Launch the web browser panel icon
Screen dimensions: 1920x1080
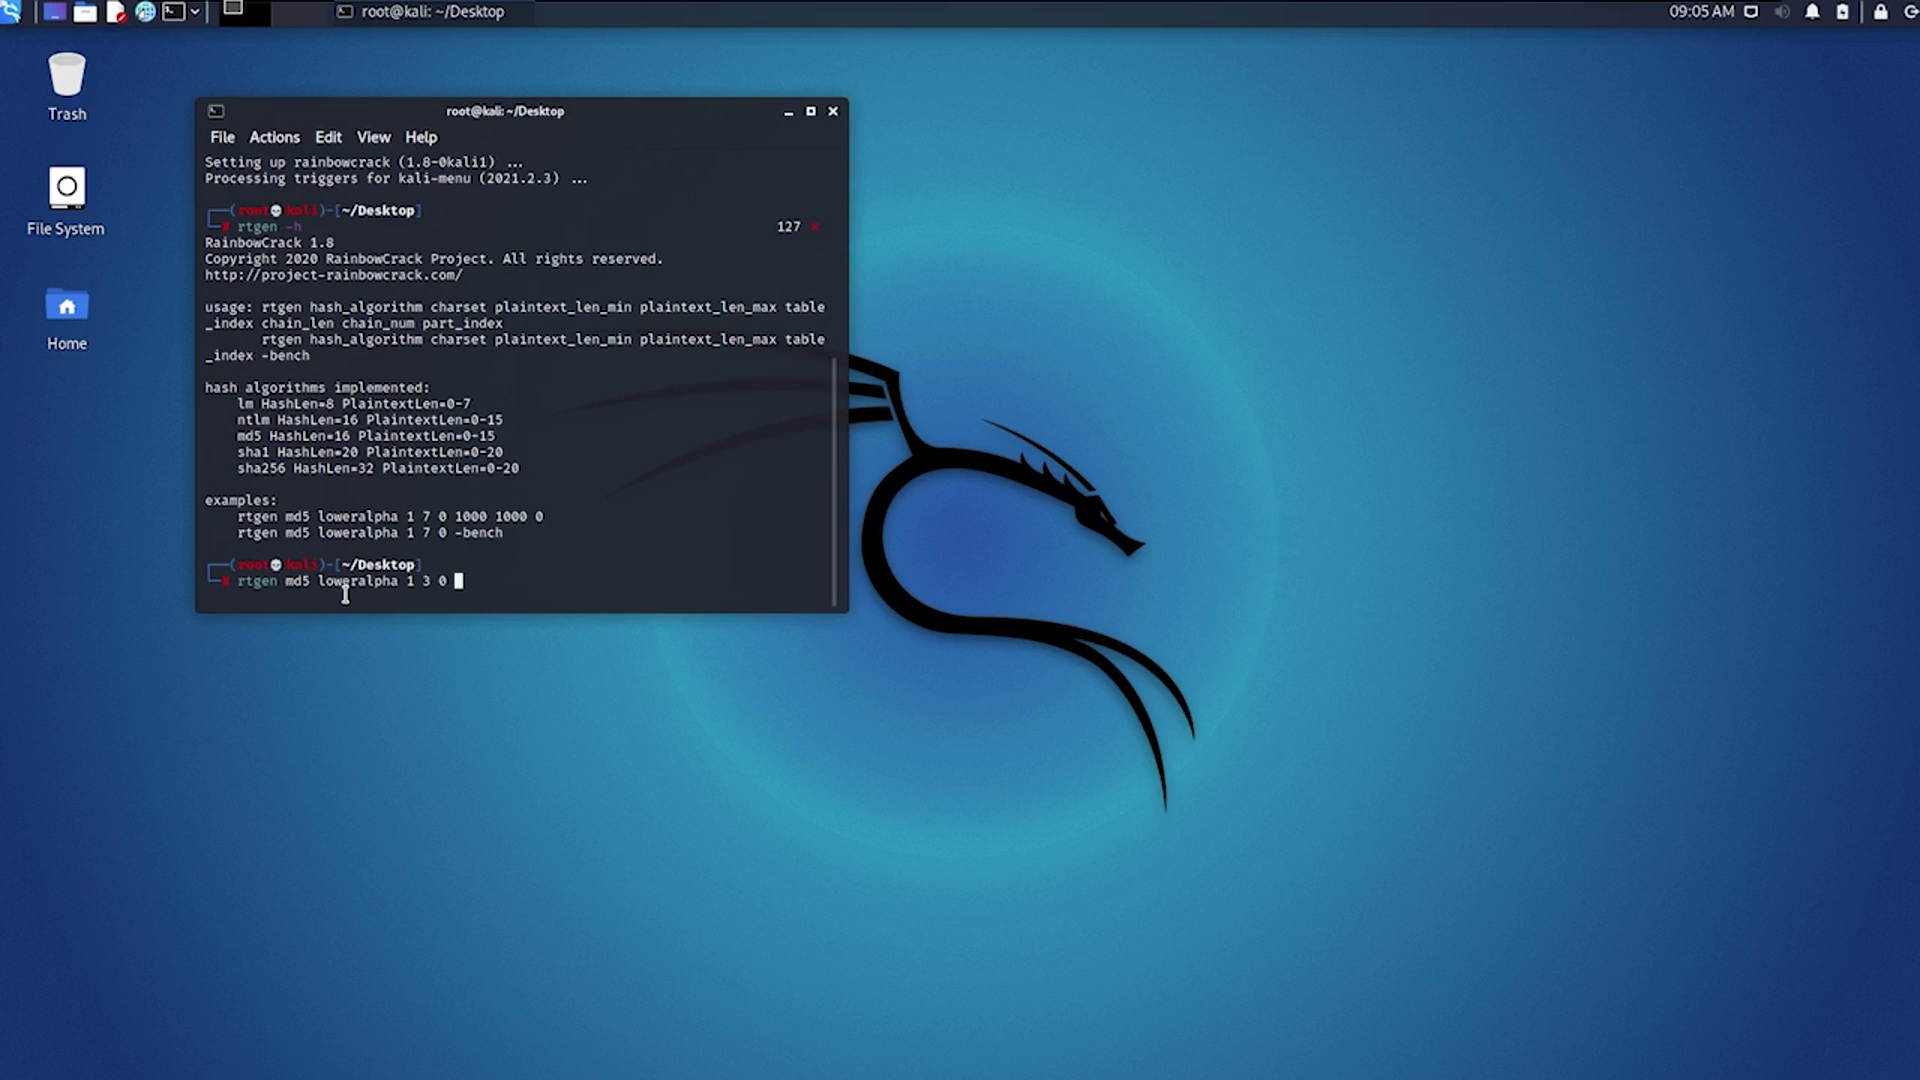[145, 12]
